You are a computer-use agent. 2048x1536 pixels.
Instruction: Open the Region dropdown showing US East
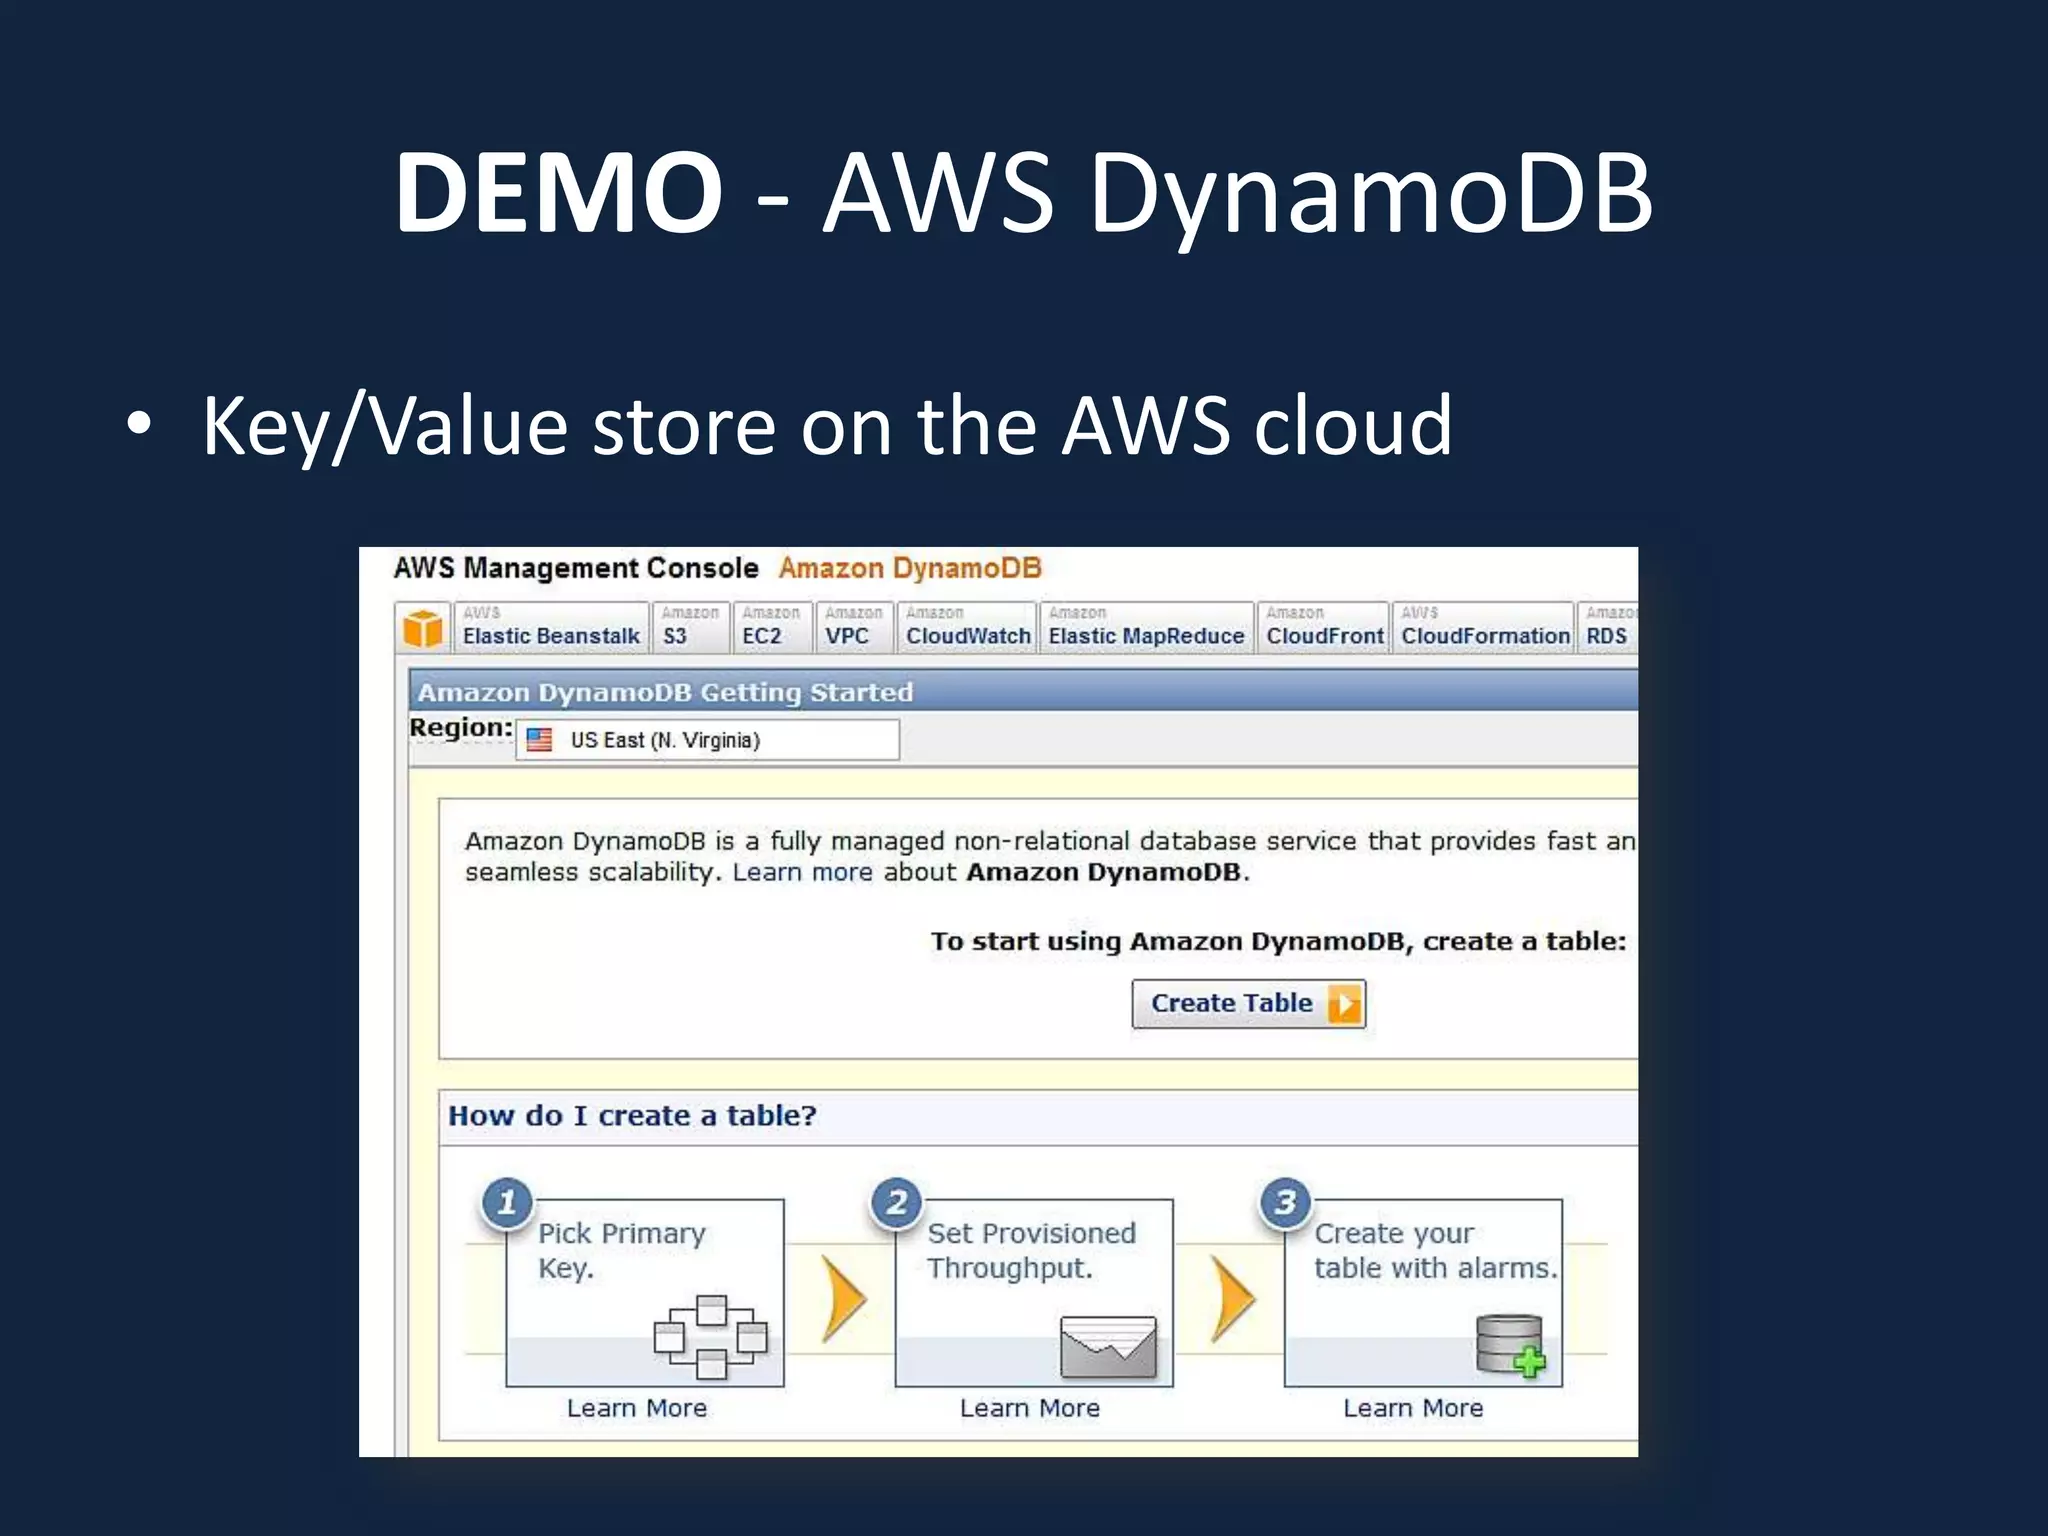click(x=707, y=740)
